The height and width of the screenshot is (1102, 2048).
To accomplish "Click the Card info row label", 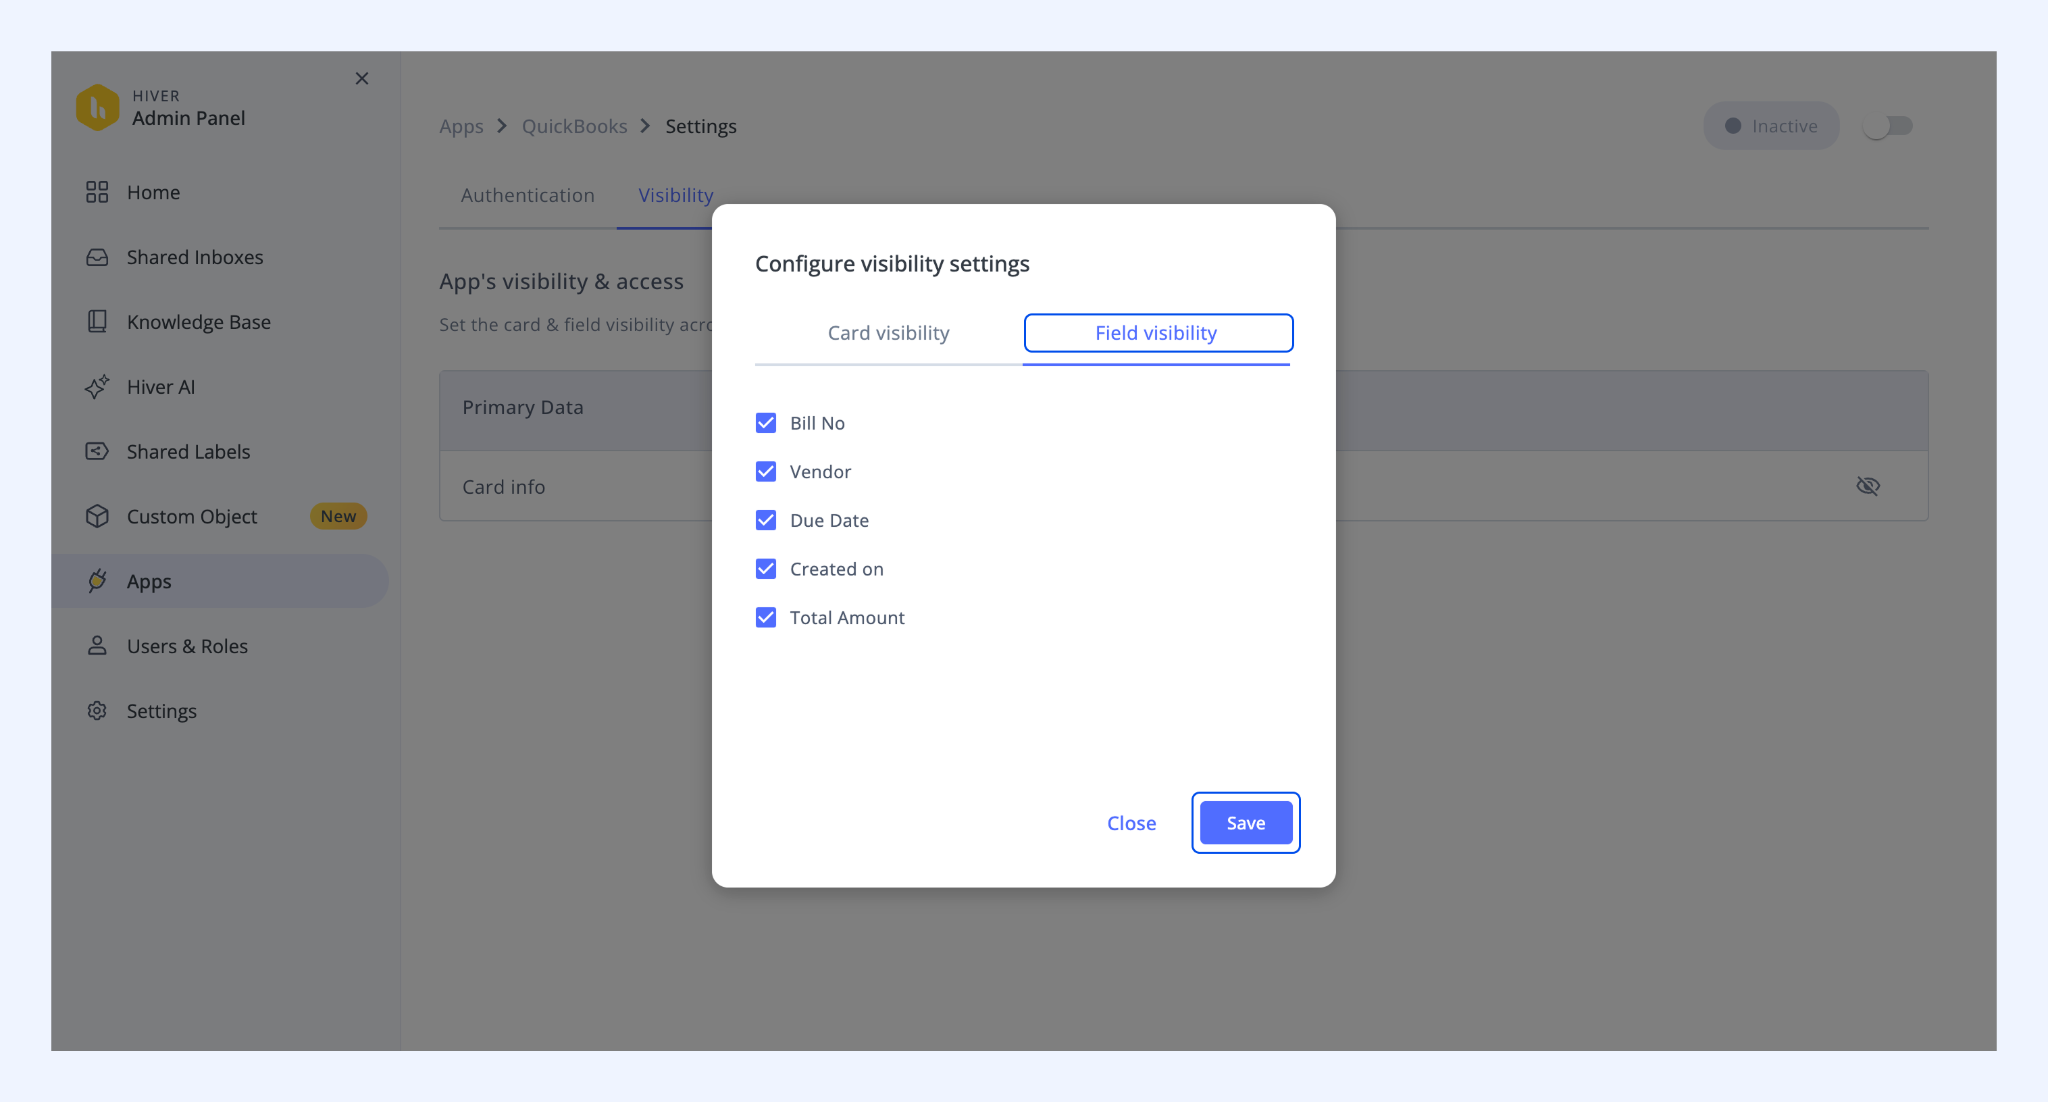I will (504, 487).
